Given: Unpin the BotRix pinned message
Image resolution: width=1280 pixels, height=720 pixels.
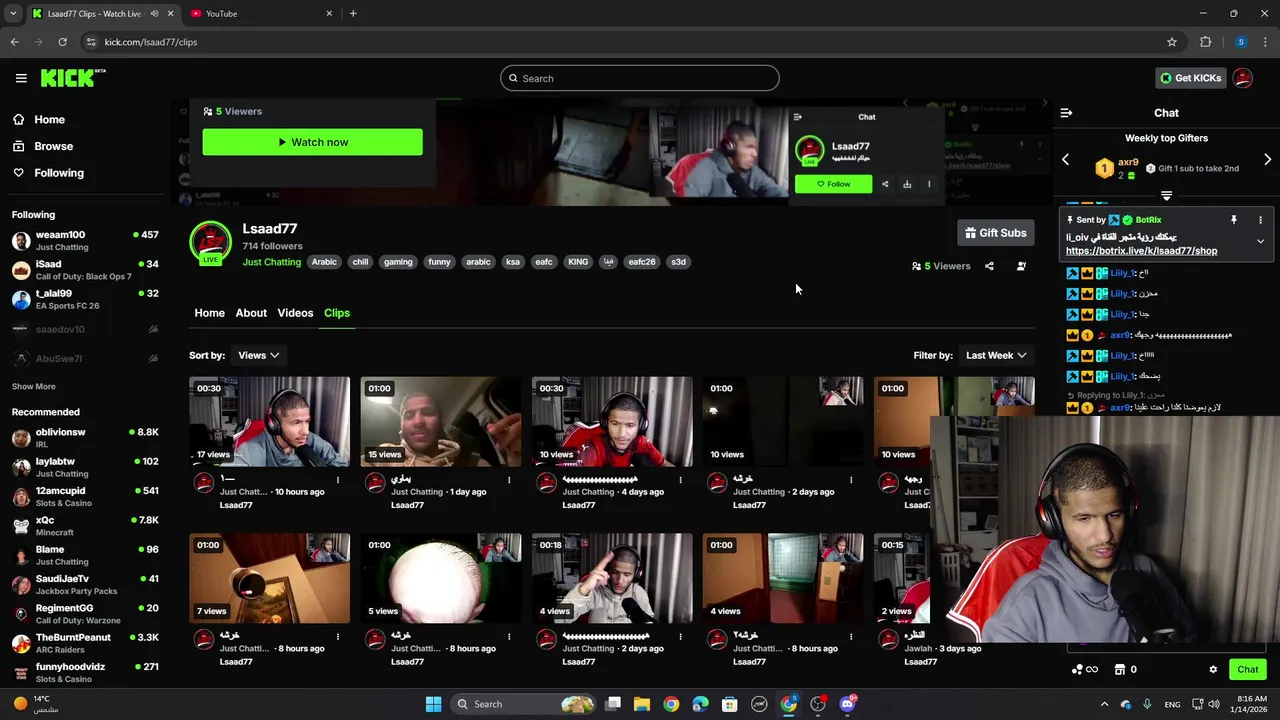Looking at the screenshot, I should (x=1234, y=220).
